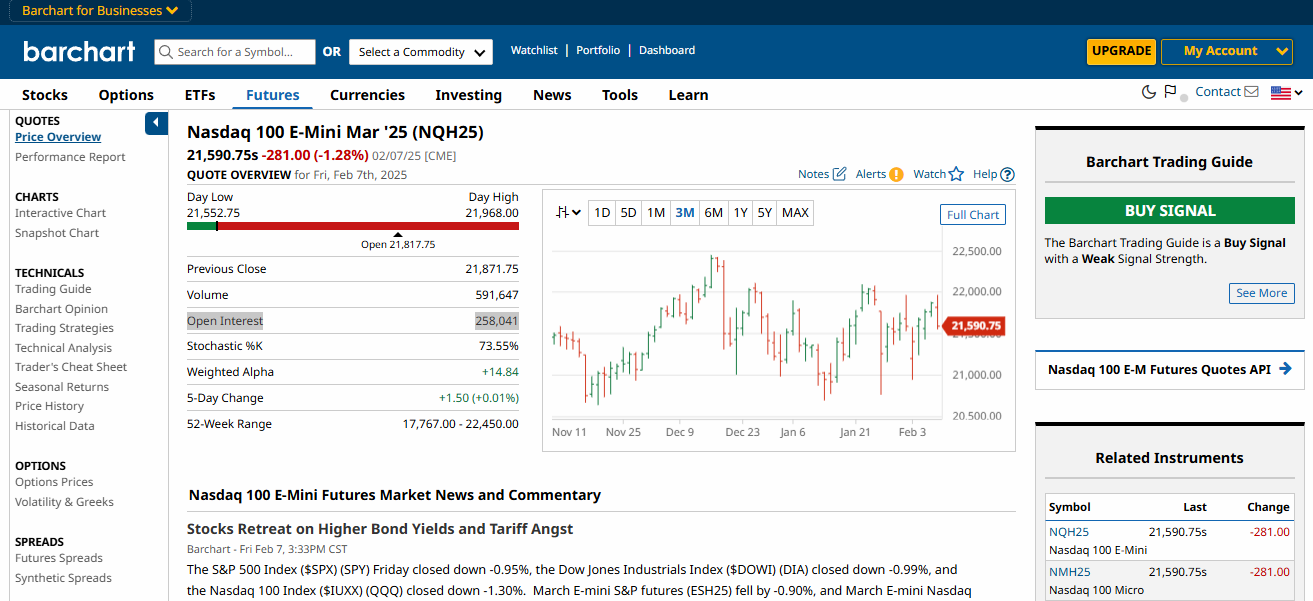Click the Day Low/High range bar

coord(353,226)
